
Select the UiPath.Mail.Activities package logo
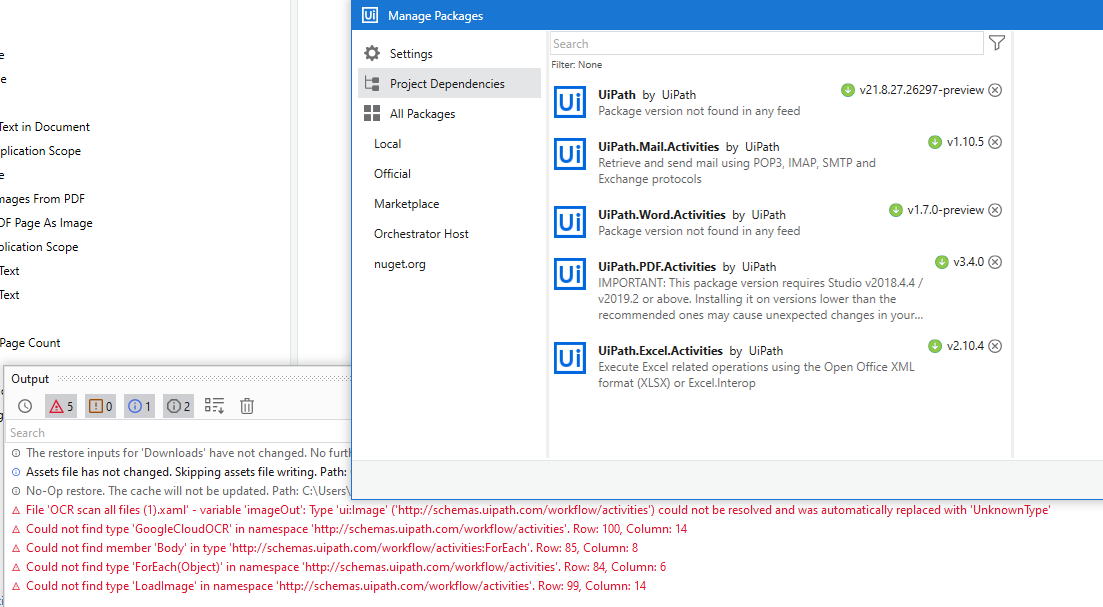(x=570, y=154)
